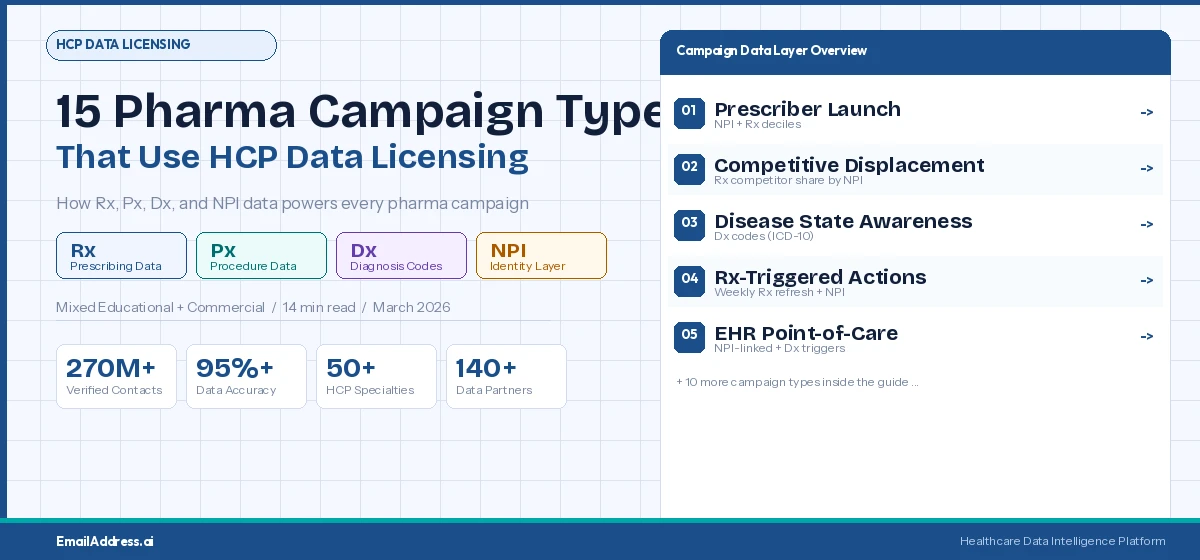
Task: Open Competitive Displacement via its arrow
Action: coord(1147,169)
